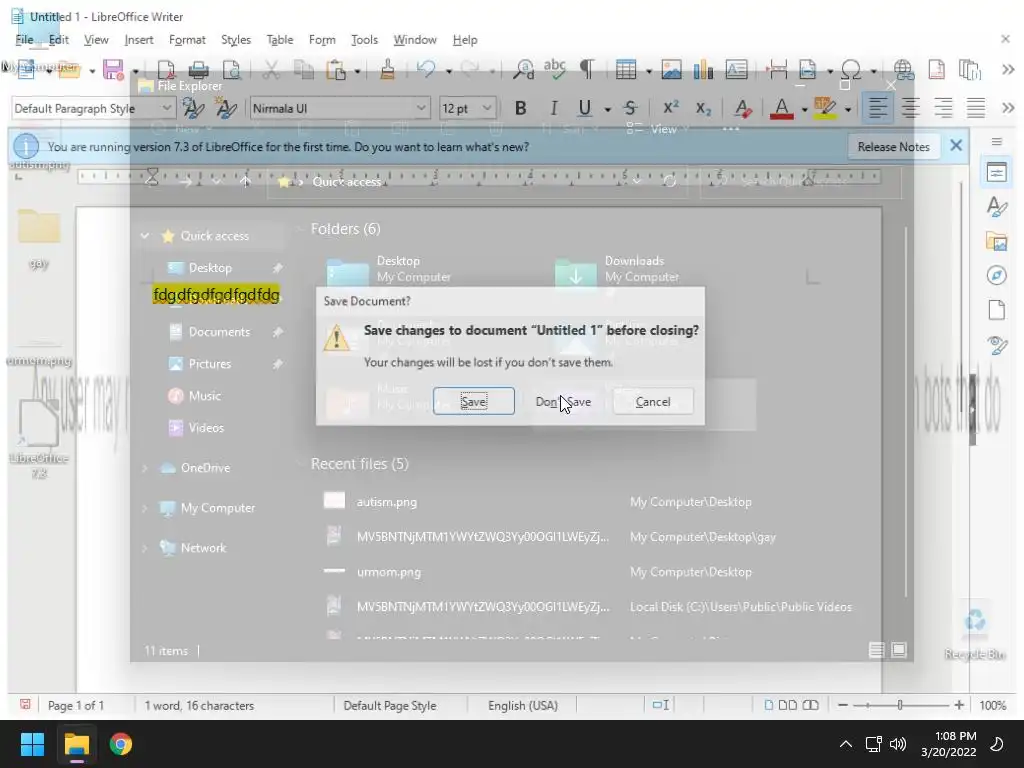Open the Table menu

280,40
